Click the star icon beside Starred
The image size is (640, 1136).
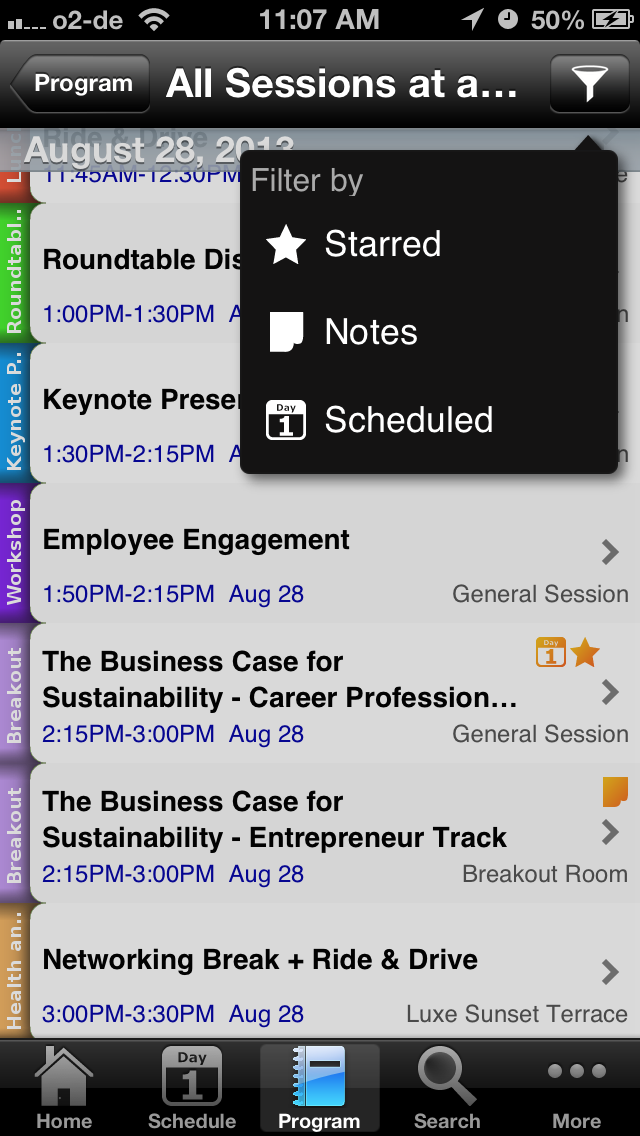click(x=286, y=245)
